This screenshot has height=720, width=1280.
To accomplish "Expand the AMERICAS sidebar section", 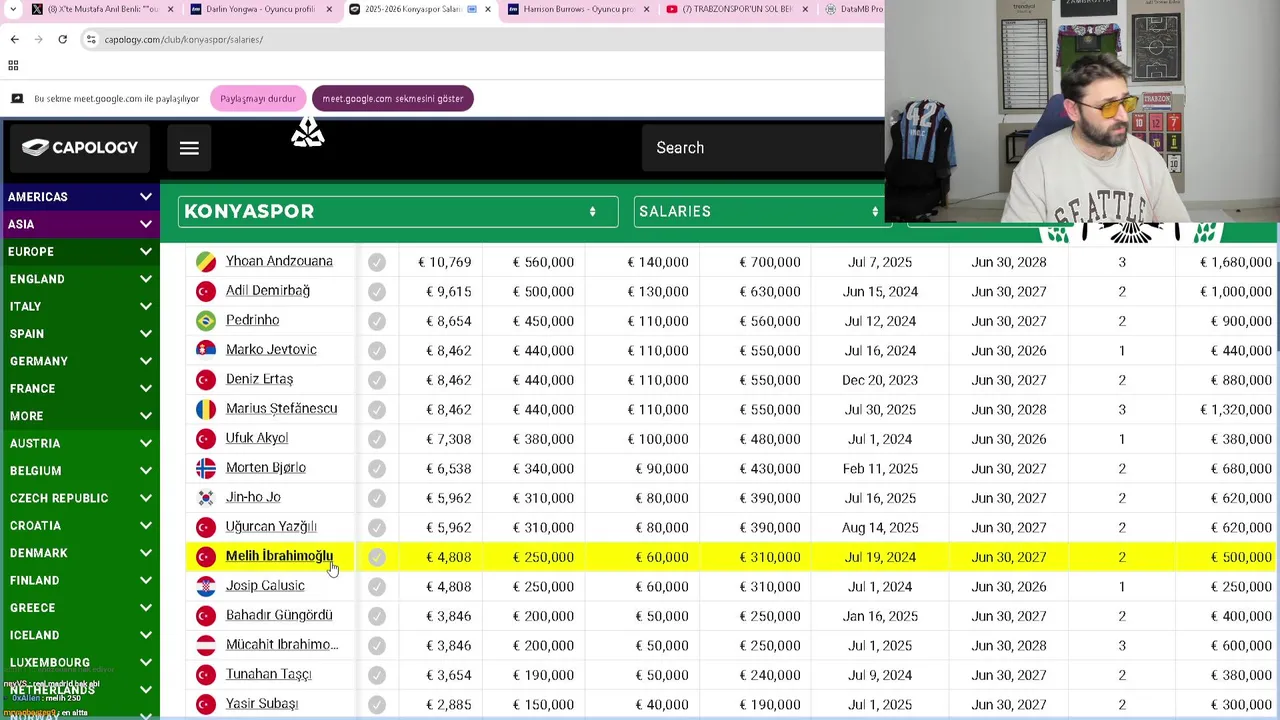I will [x=80, y=197].
